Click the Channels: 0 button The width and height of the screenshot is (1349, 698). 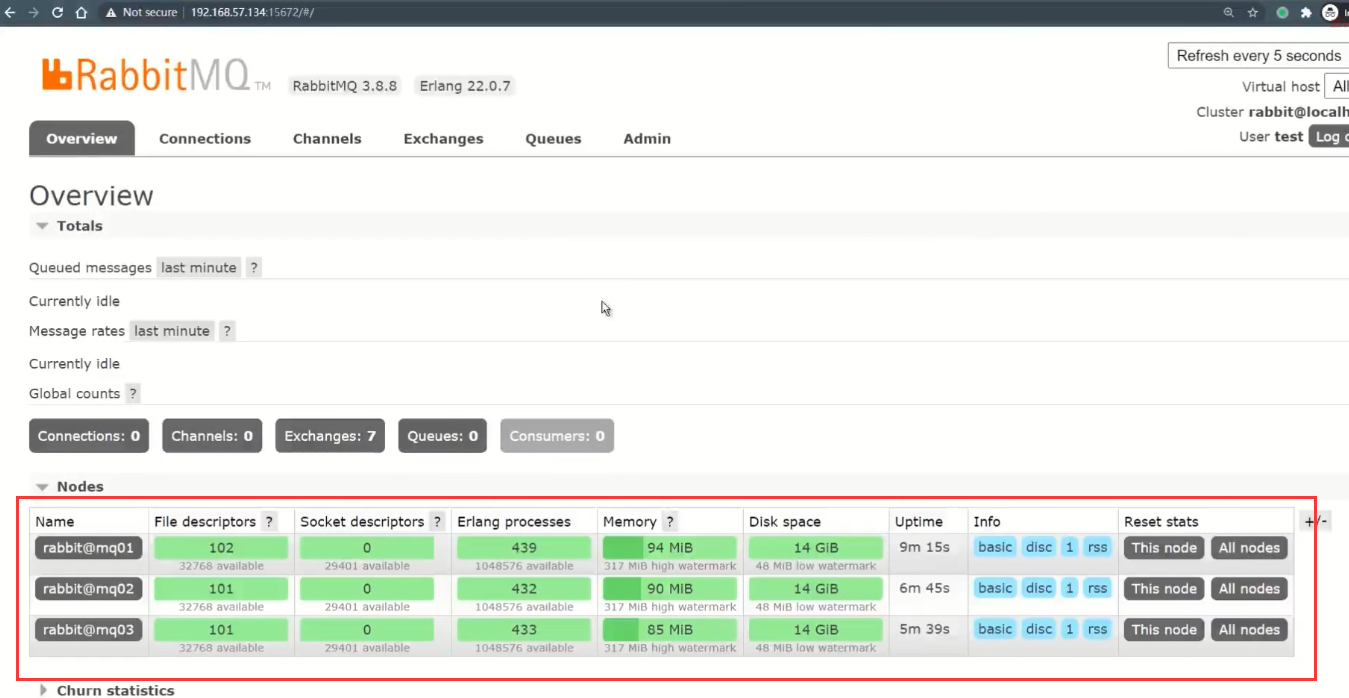tap(212, 436)
